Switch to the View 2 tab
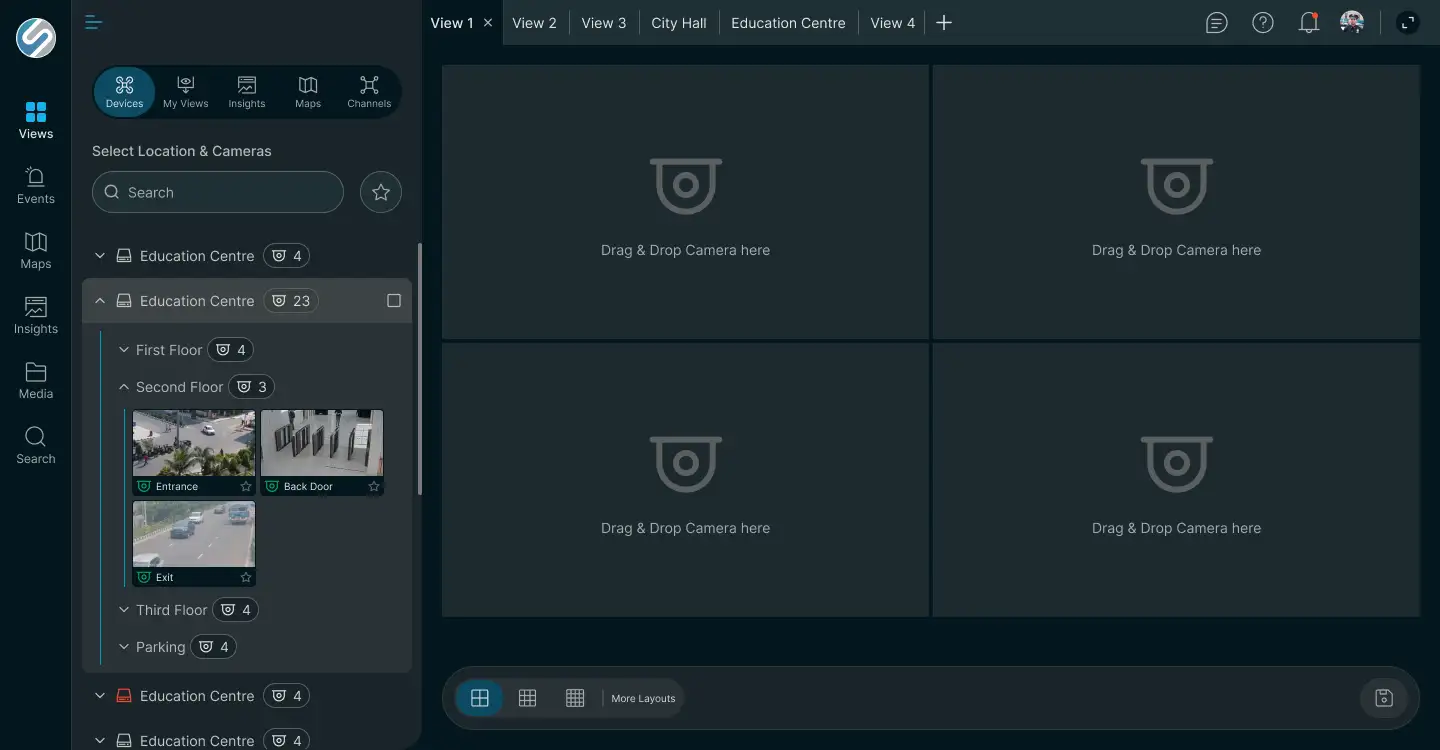1440x750 pixels. click(534, 23)
